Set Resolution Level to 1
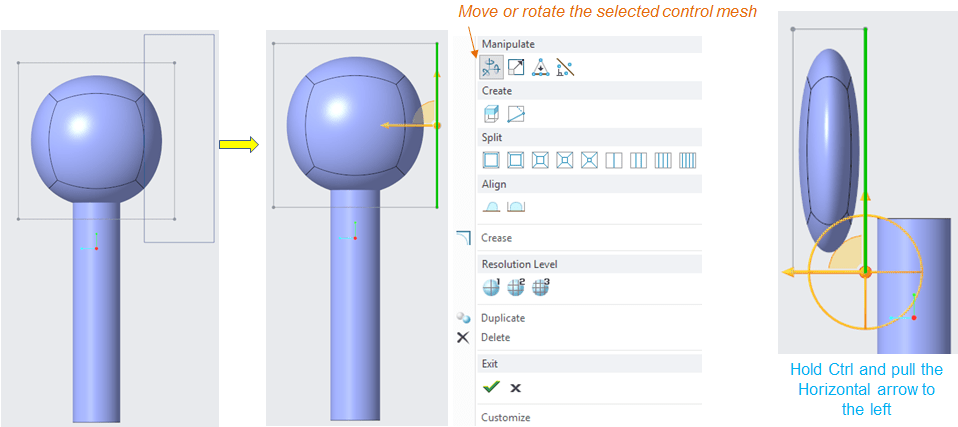The image size is (958, 427). pos(491,287)
